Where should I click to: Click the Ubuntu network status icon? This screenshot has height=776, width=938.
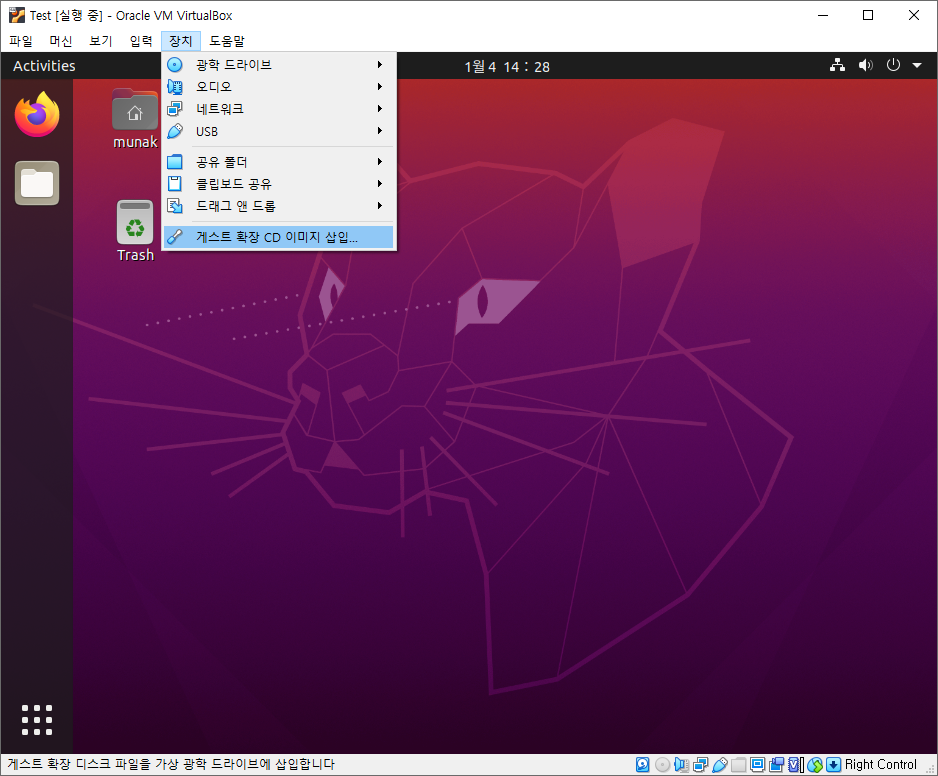(x=838, y=65)
